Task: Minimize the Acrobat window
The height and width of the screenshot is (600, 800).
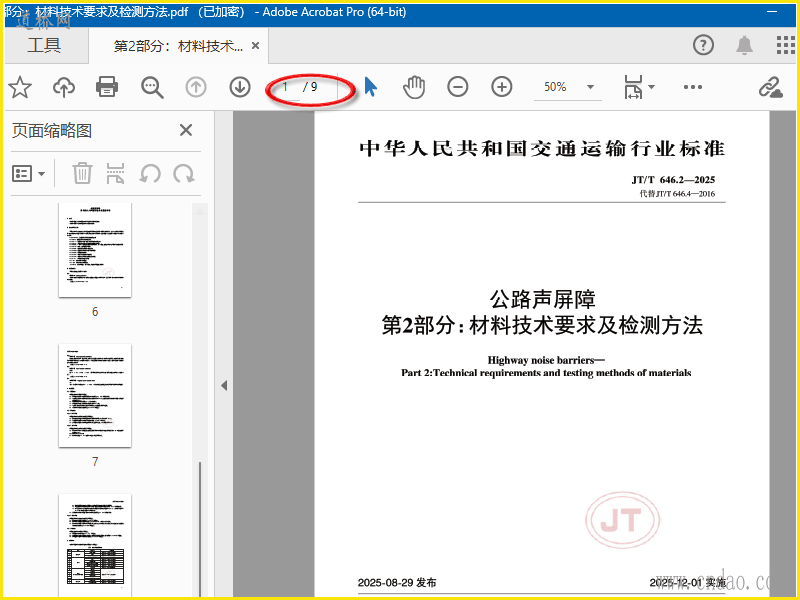Action: (772, 12)
